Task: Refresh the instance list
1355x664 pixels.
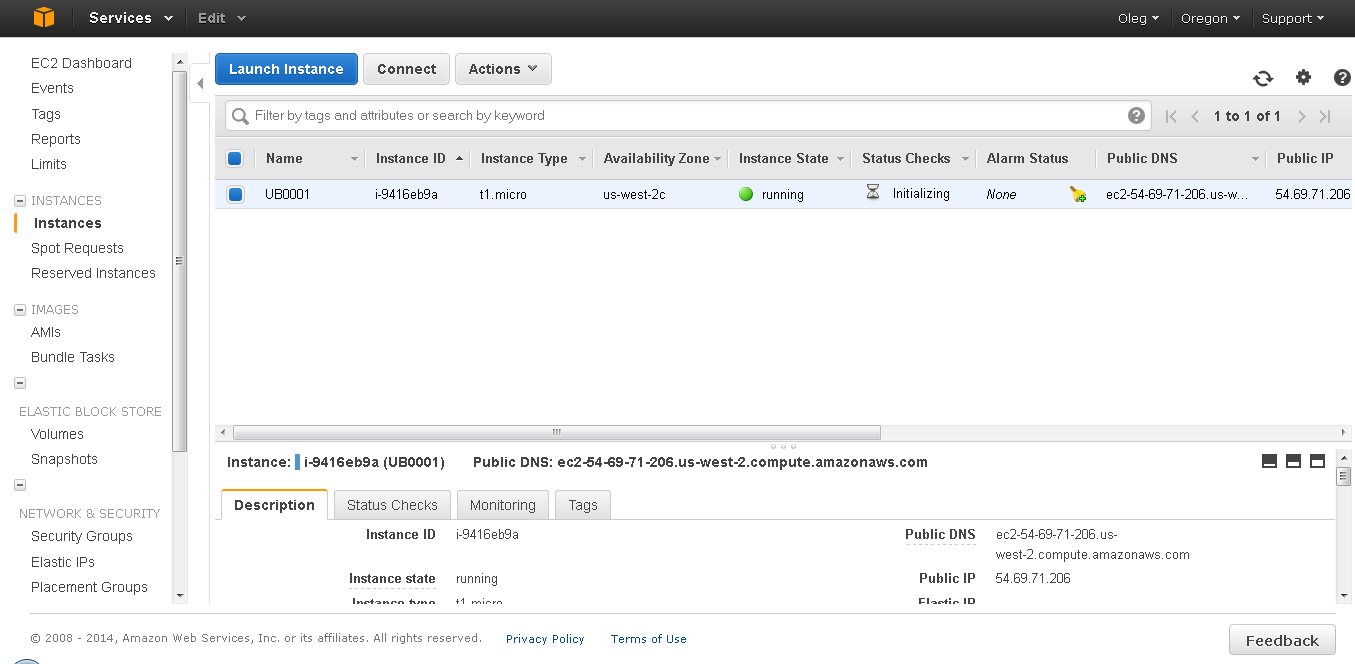Action: point(1263,78)
